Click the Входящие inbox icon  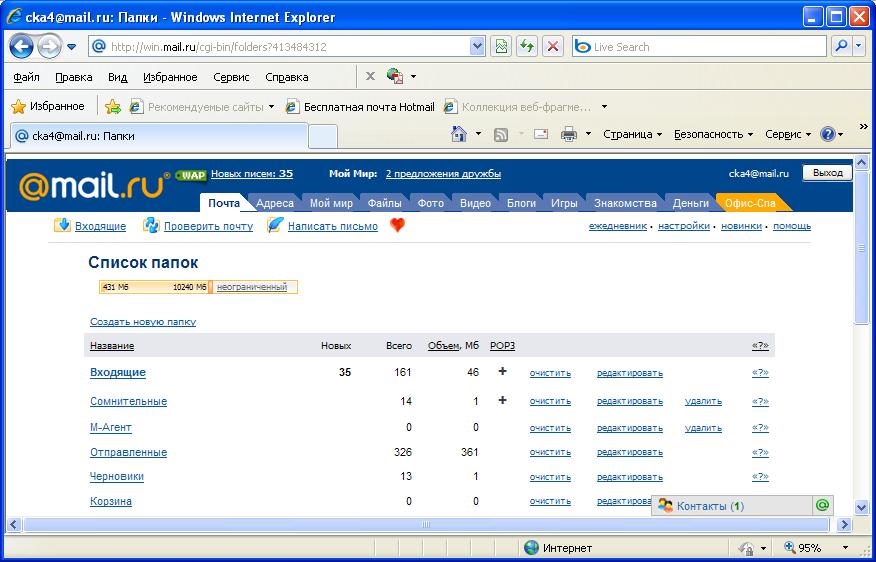63,225
